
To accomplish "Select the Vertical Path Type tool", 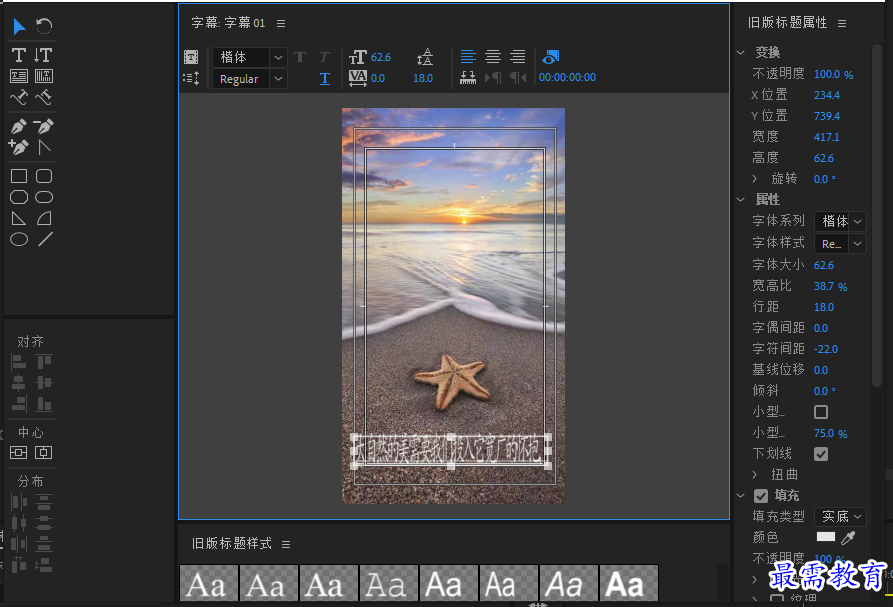I will (x=44, y=97).
